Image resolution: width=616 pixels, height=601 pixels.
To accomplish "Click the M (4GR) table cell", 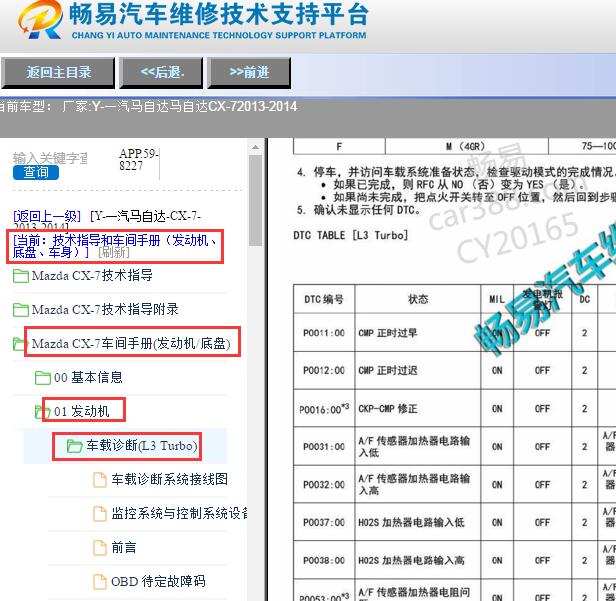I will 466,147.
